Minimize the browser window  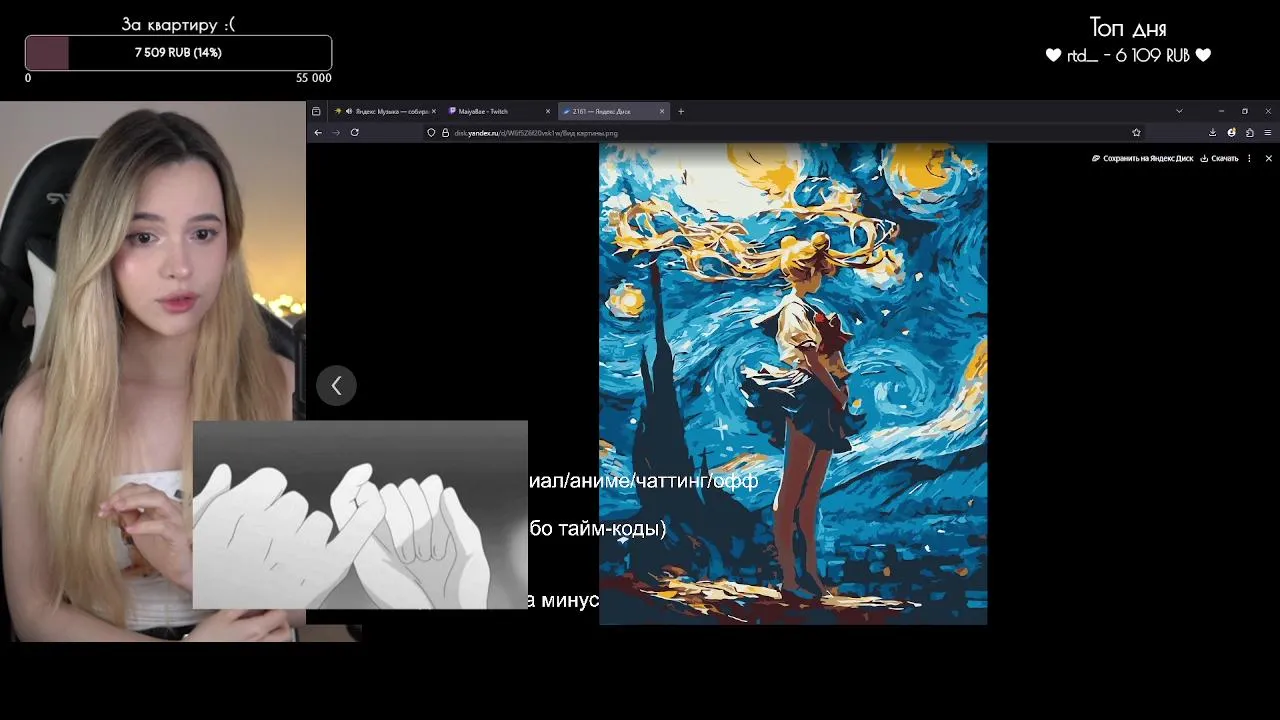1221,111
